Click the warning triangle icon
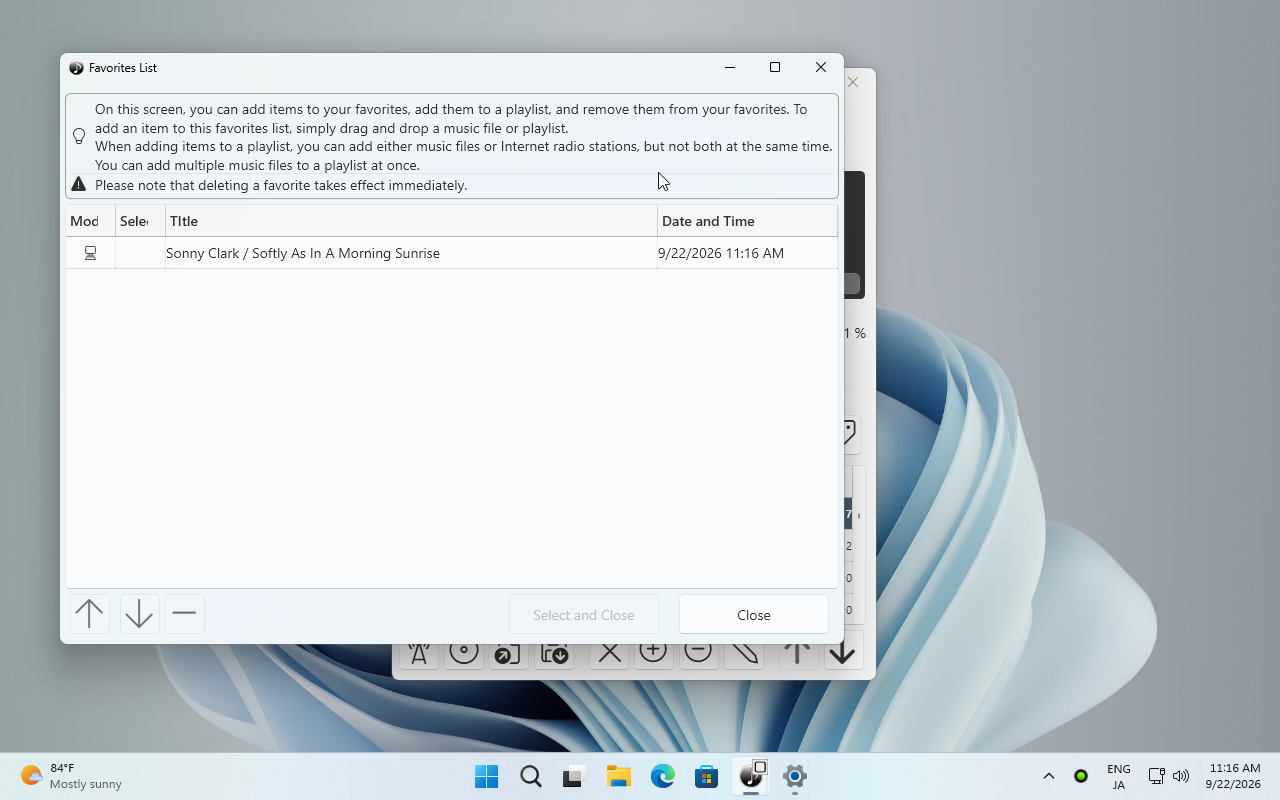 coord(79,185)
